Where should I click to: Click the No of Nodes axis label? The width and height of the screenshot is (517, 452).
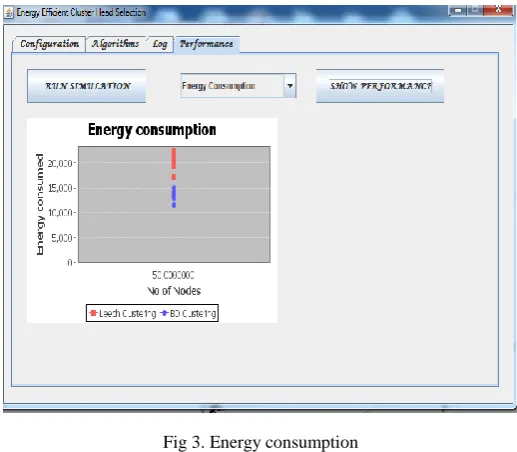point(174,291)
